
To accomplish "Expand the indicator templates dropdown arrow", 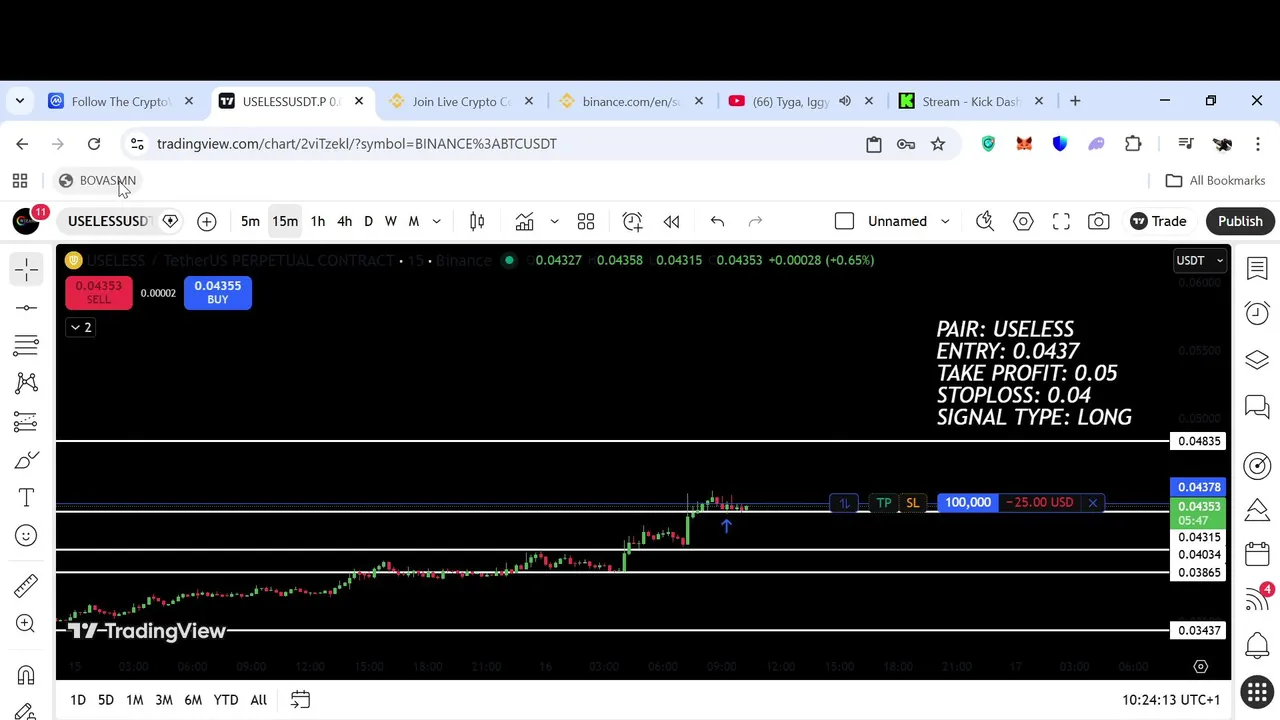I will tap(554, 221).
